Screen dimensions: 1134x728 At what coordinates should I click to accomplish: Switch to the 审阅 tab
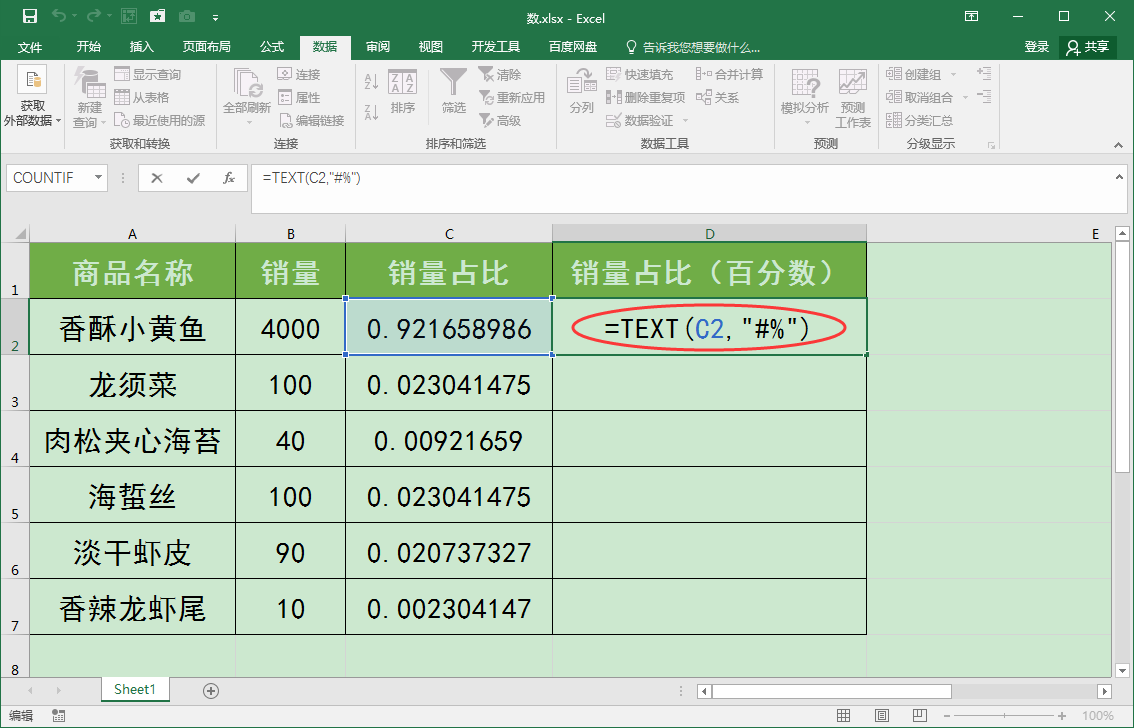378,47
